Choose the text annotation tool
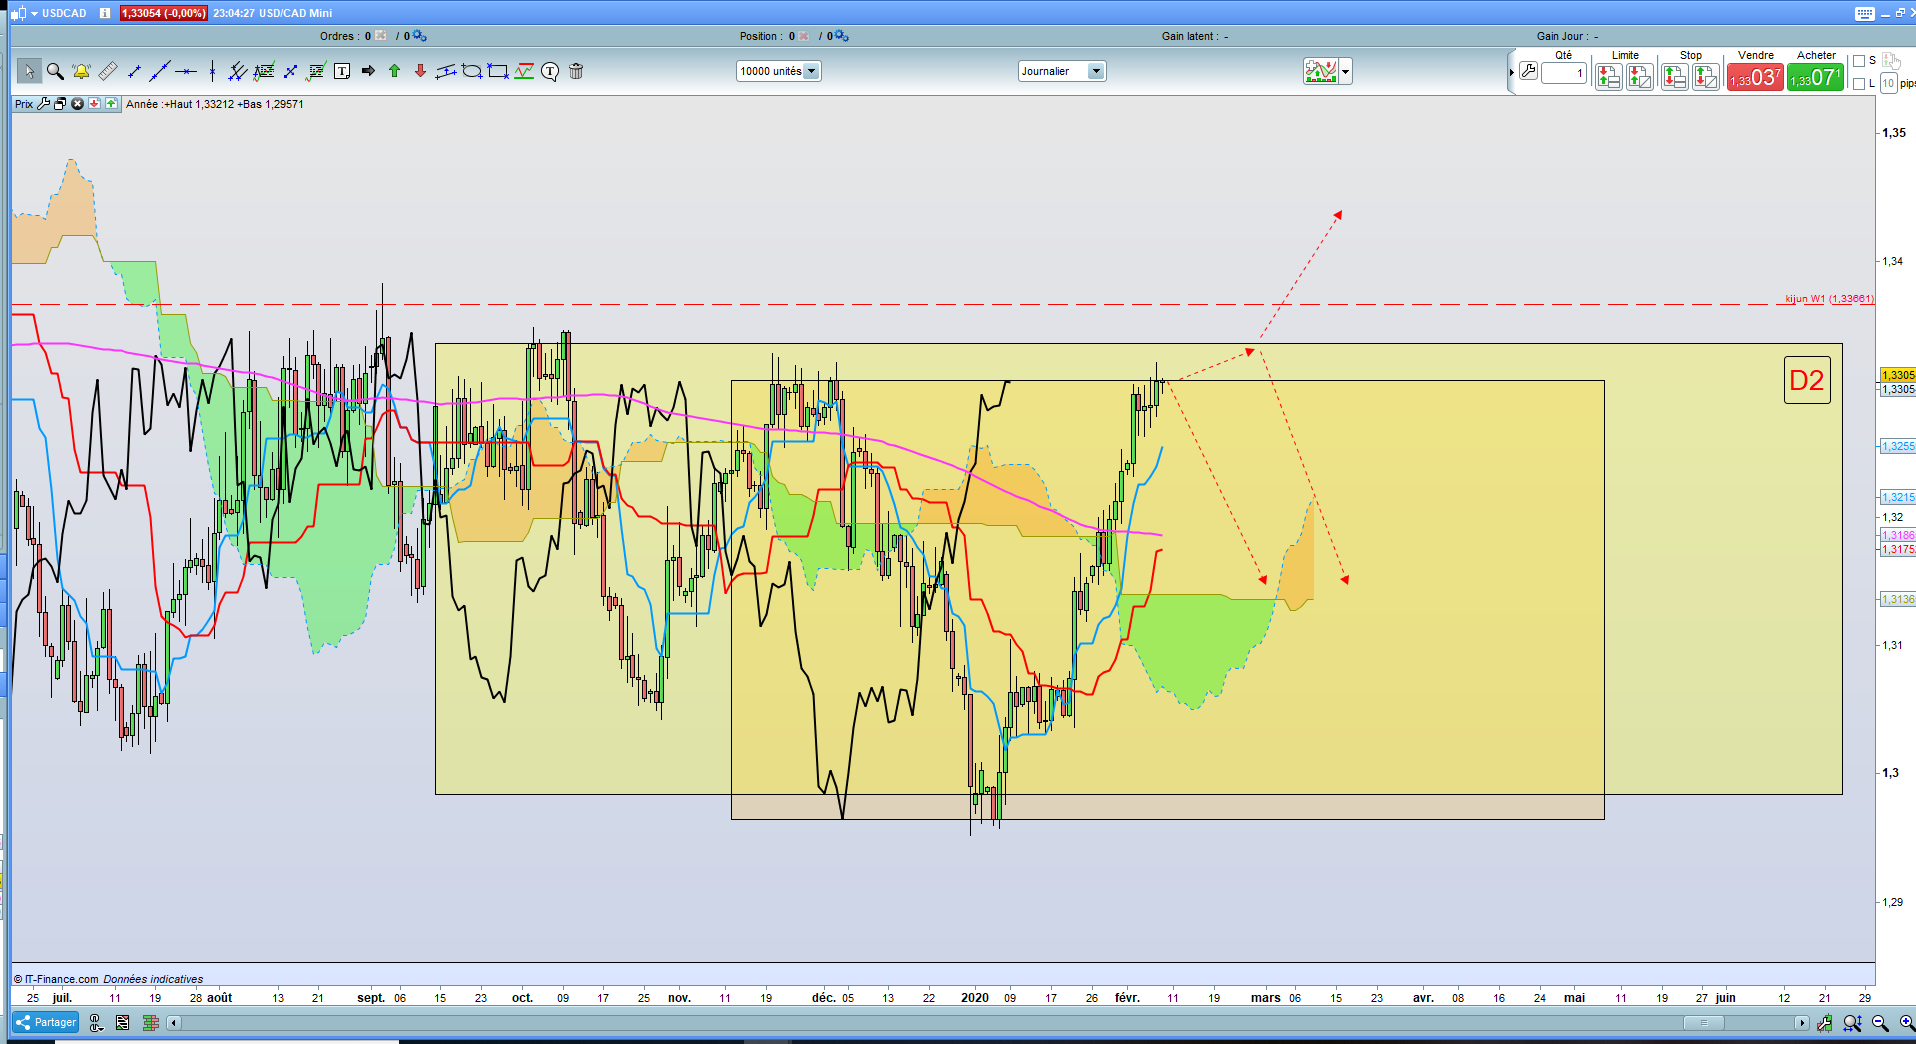 click(x=342, y=71)
